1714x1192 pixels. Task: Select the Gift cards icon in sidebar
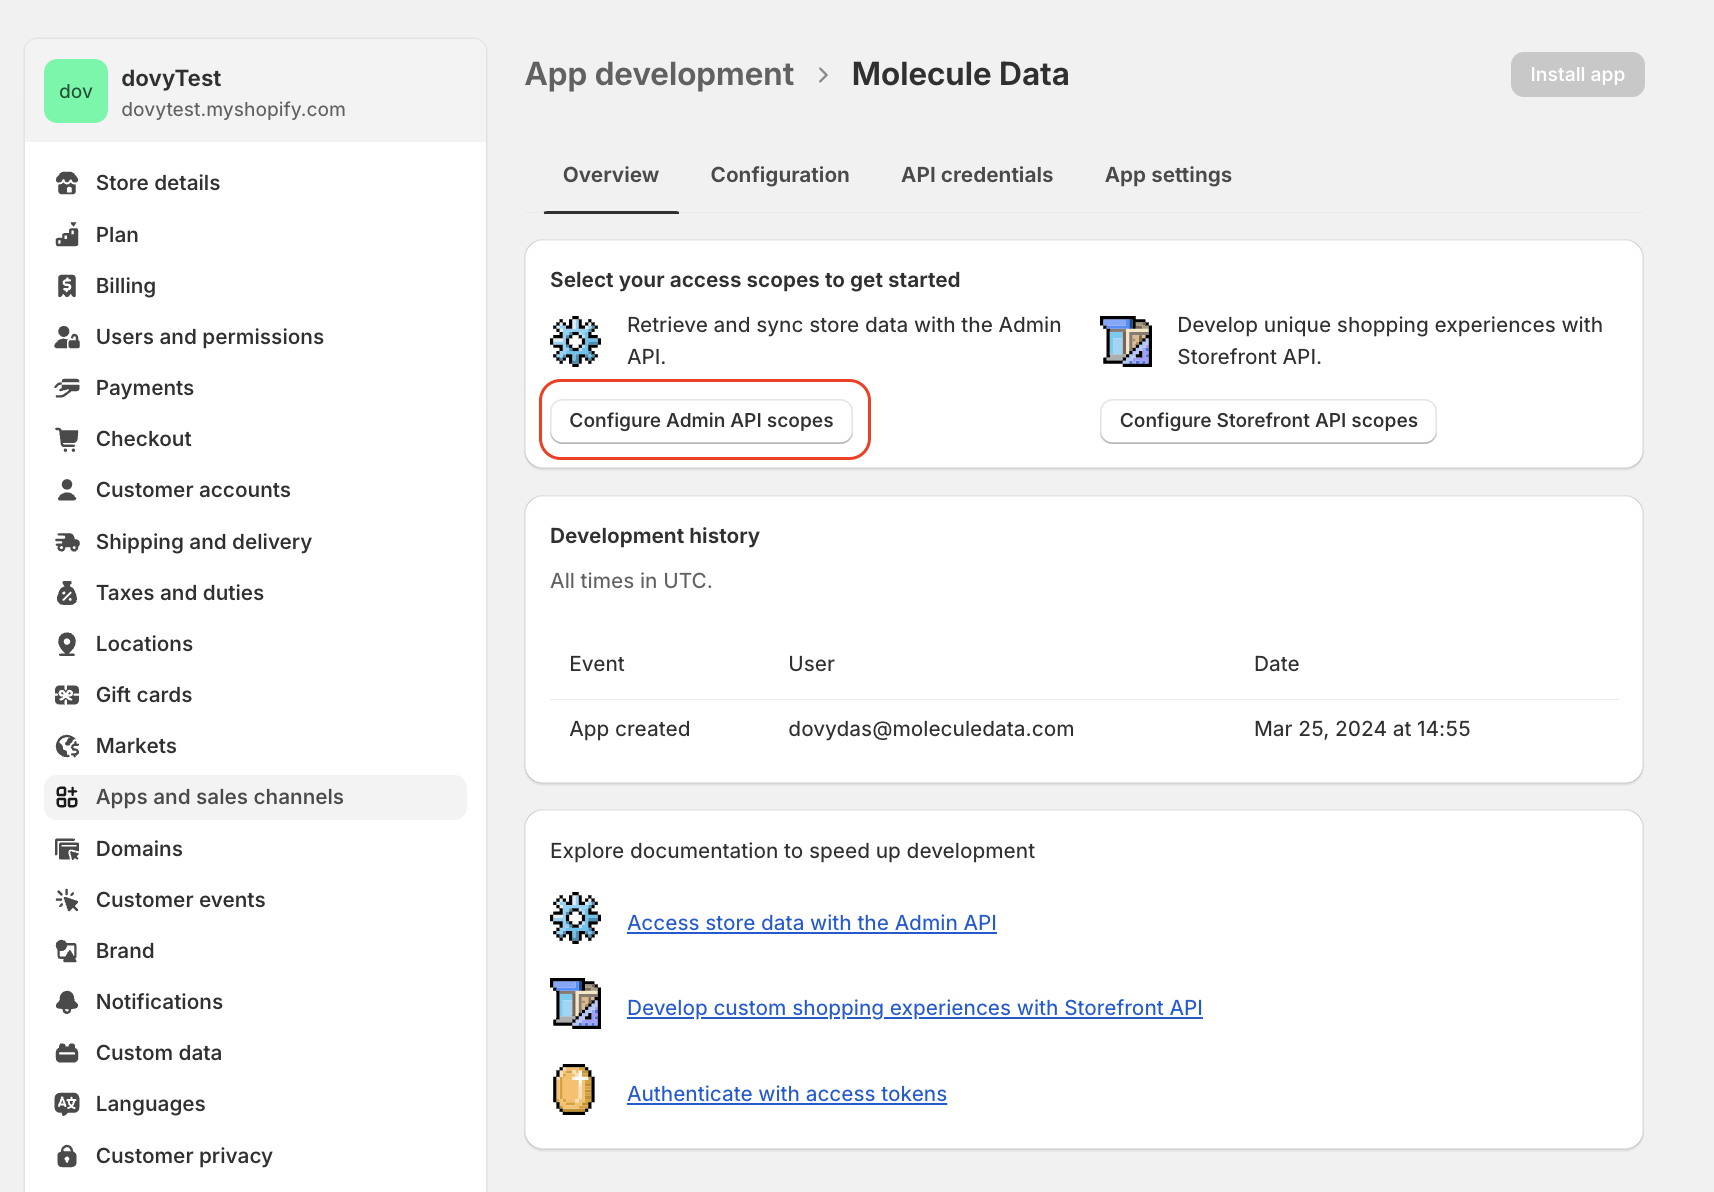click(67, 695)
